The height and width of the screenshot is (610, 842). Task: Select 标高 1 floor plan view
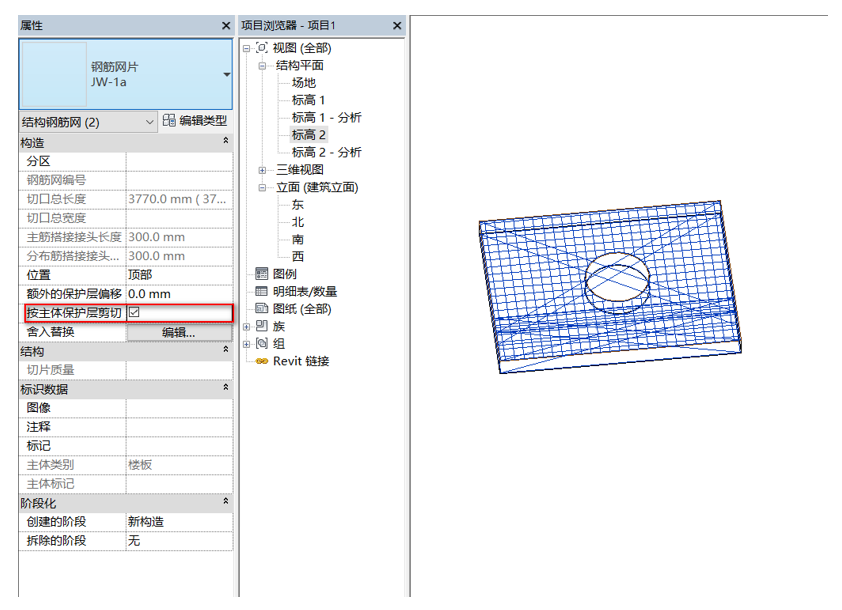pos(308,100)
